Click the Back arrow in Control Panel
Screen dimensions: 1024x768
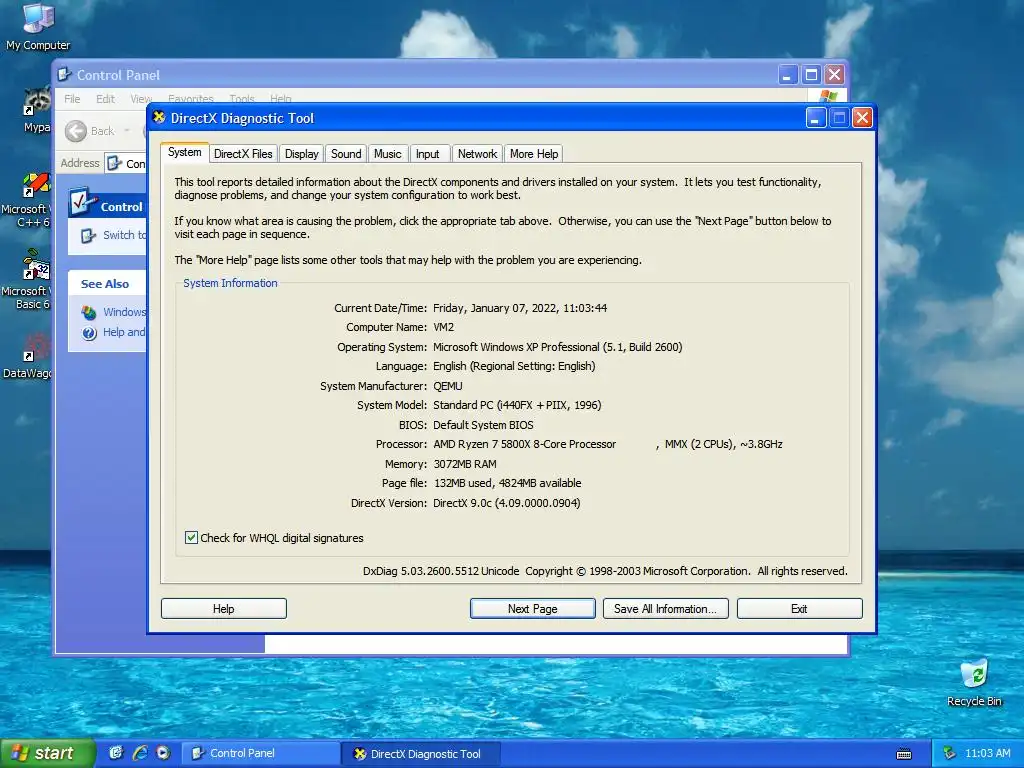click(76, 131)
